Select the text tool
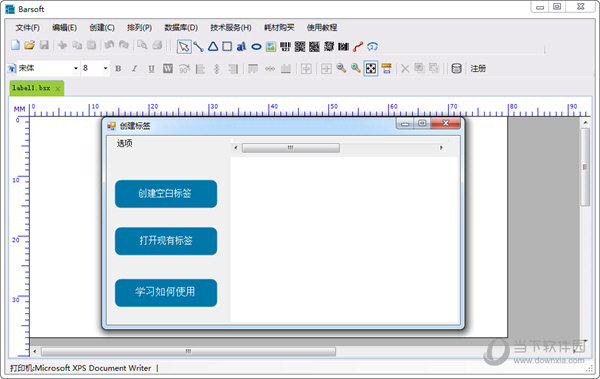Viewport: 600px width, 379px height. (241, 47)
